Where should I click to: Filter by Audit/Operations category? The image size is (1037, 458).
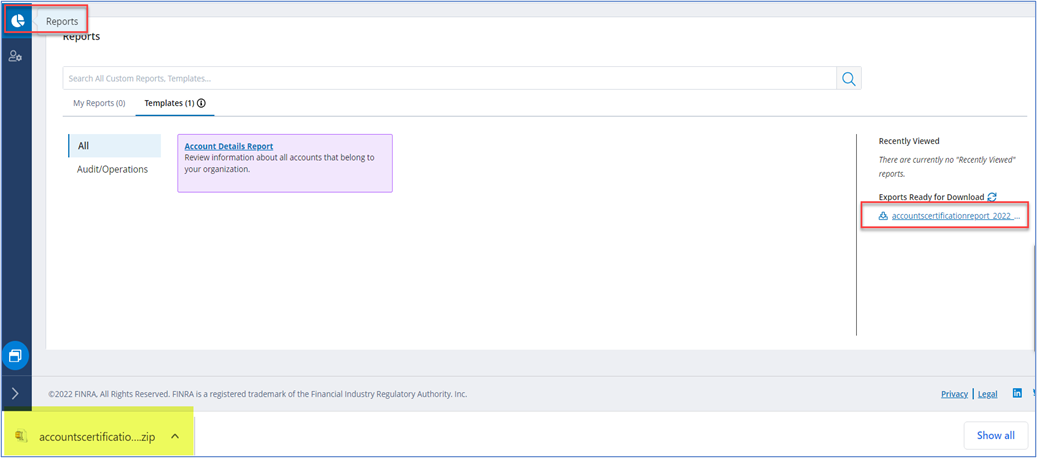(112, 169)
